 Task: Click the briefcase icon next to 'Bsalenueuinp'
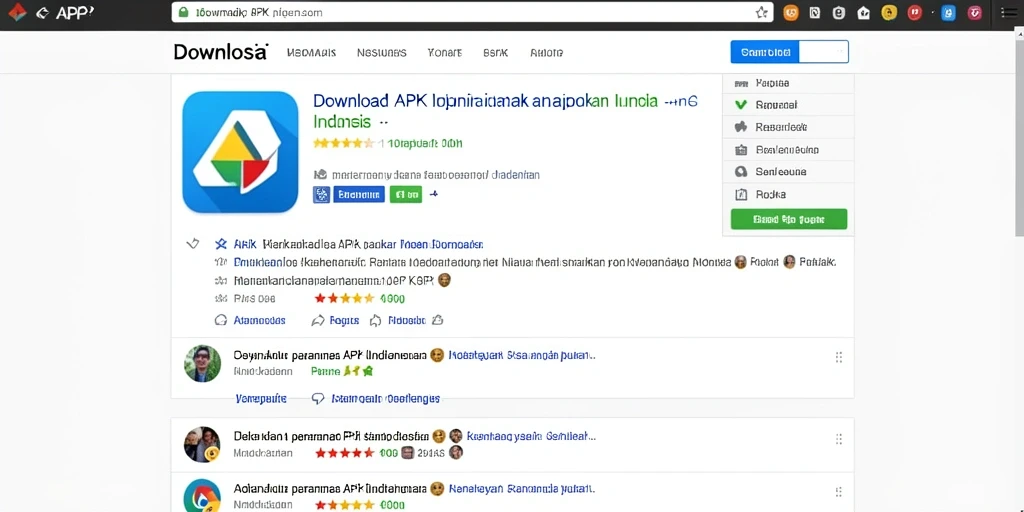pyautogui.click(x=741, y=150)
